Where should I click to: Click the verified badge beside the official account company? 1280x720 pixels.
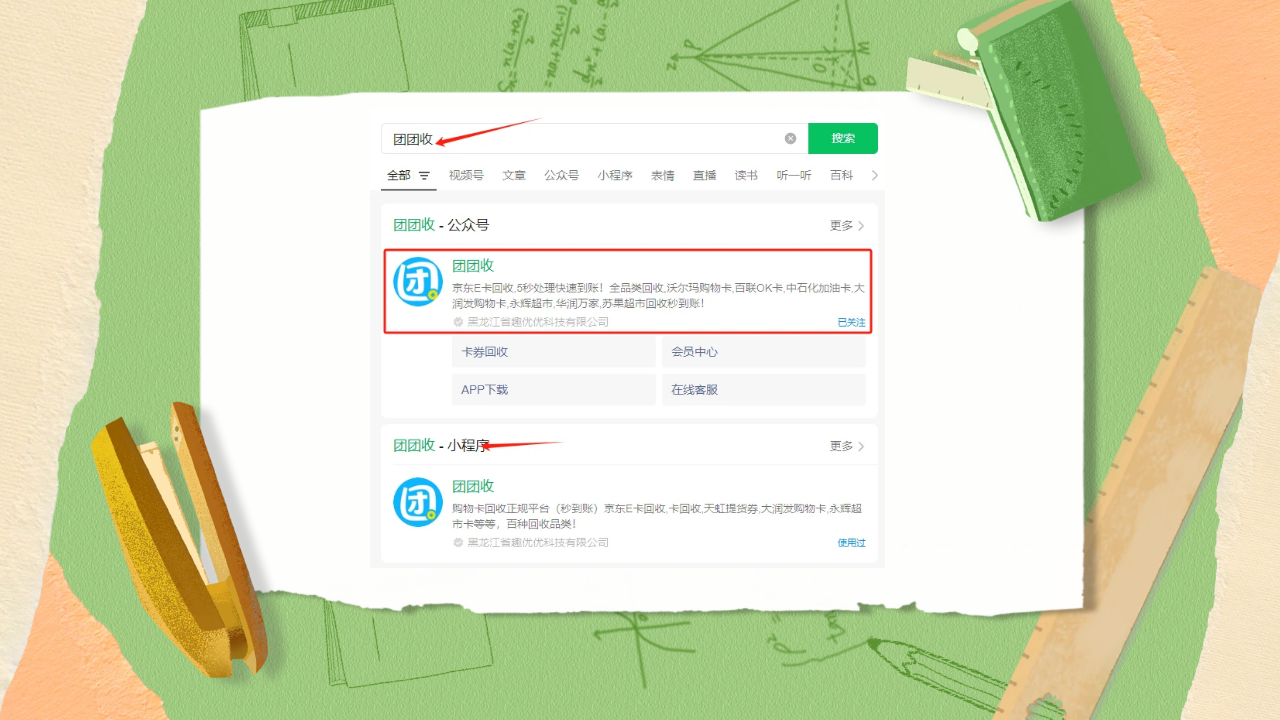pos(458,322)
